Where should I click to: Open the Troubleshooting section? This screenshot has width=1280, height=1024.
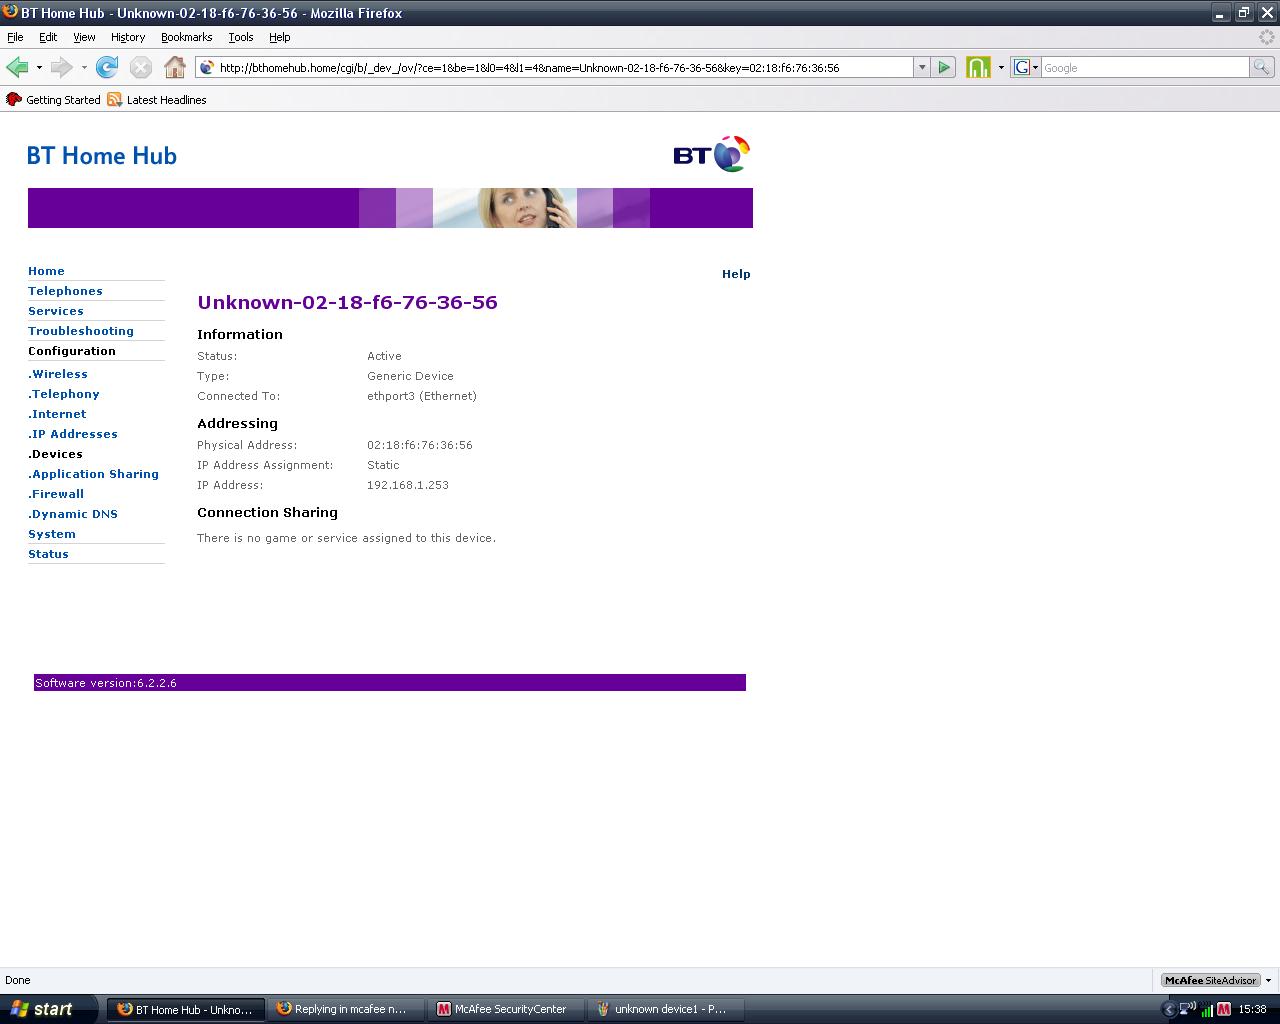click(81, 331)
